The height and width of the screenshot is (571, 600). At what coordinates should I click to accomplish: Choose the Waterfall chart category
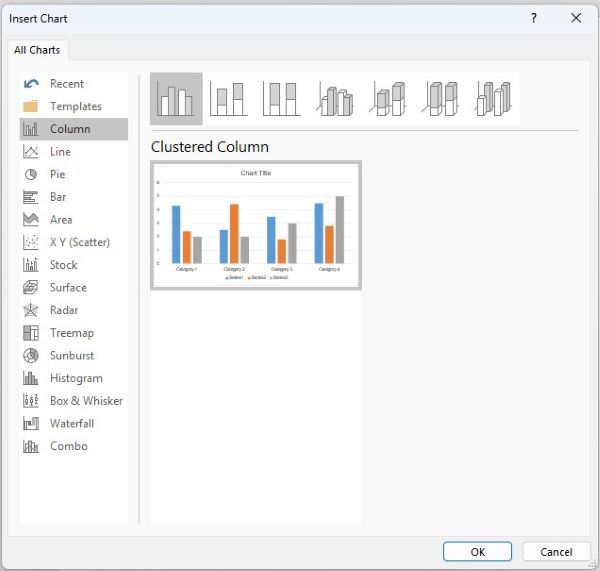tap(72, 423)
